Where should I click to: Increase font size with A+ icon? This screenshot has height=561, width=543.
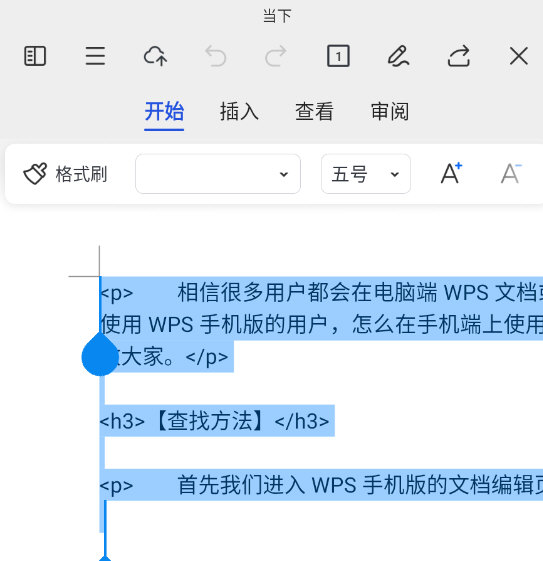click(451, 174)
